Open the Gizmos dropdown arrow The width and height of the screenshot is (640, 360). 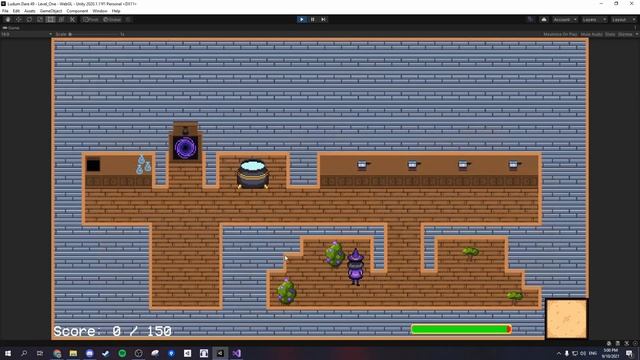[636, 34]
